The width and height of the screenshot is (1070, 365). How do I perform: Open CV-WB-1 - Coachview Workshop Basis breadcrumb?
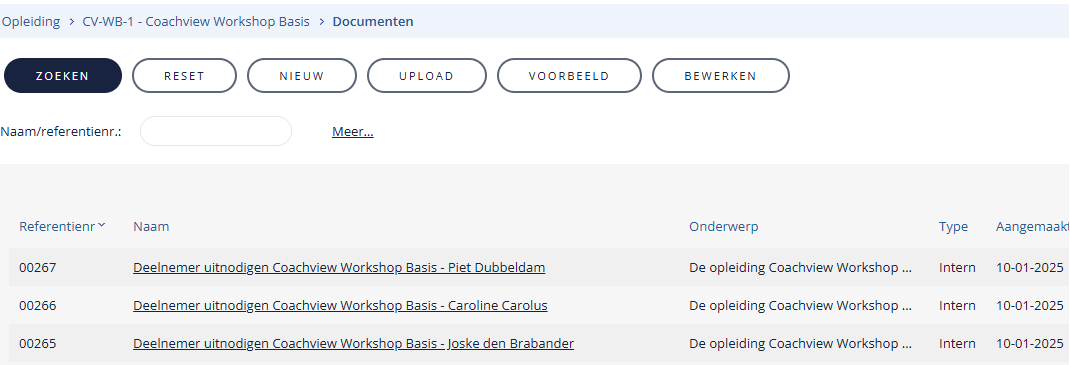click(x=196, y=21)
